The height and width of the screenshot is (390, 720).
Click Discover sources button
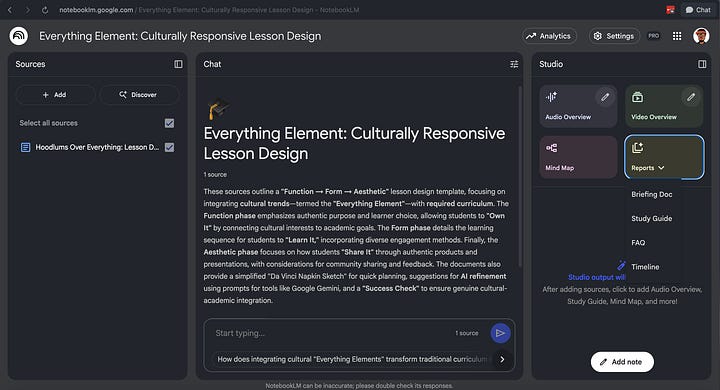coord(138,95)
